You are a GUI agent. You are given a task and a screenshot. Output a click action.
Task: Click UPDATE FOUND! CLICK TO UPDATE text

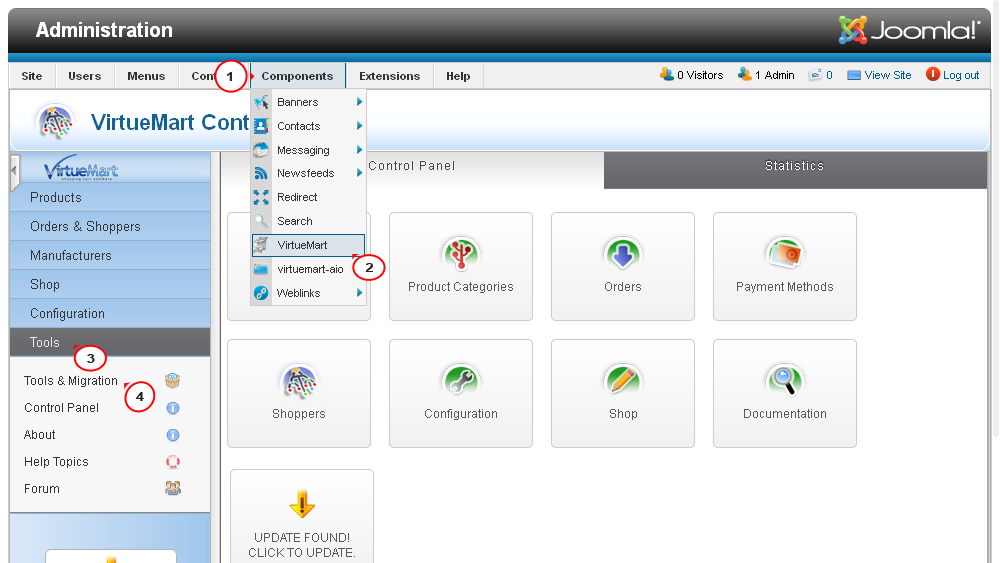coord(302,545)
